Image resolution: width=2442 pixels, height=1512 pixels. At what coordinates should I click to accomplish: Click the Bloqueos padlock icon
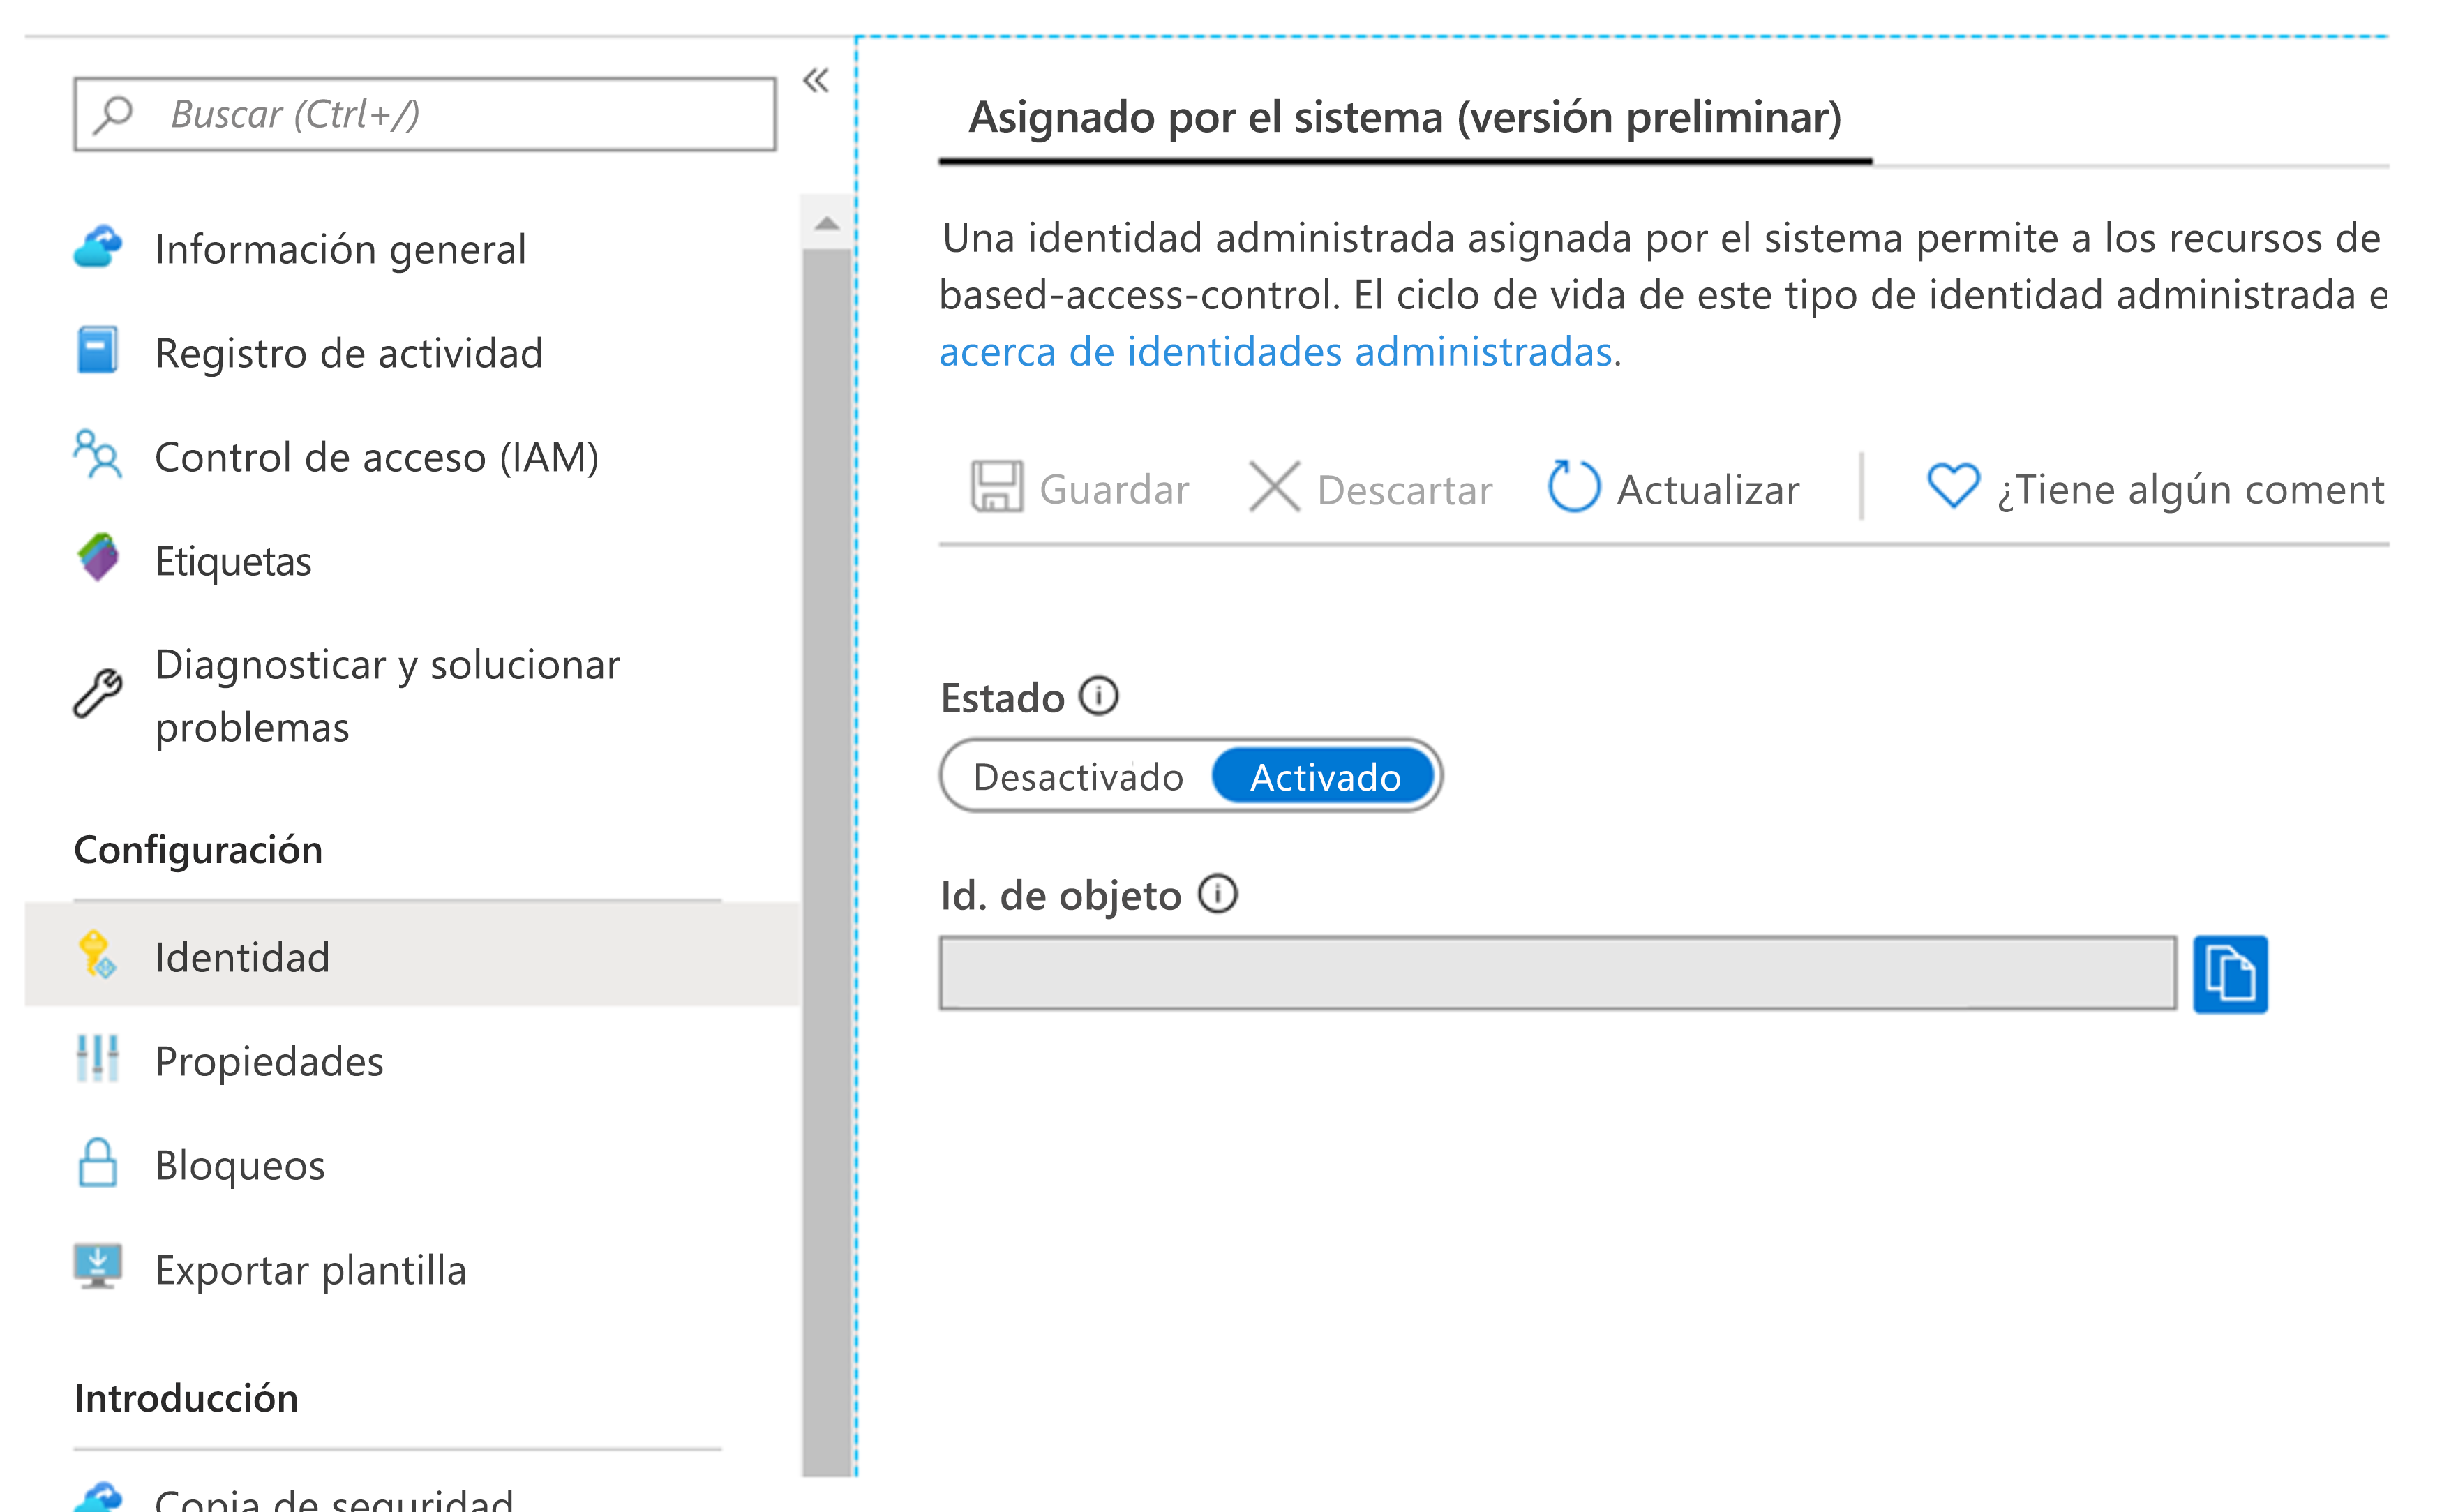98,1163
